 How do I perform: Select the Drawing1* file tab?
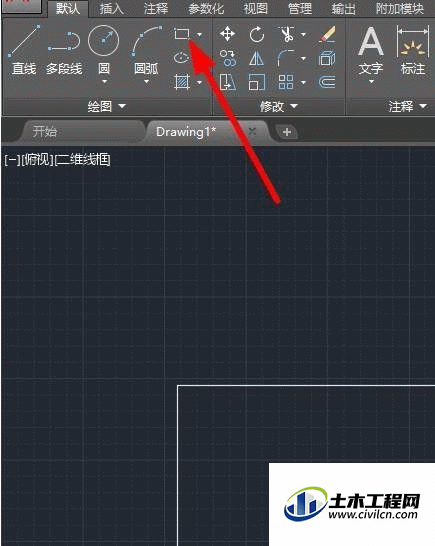tap(186, 132)
